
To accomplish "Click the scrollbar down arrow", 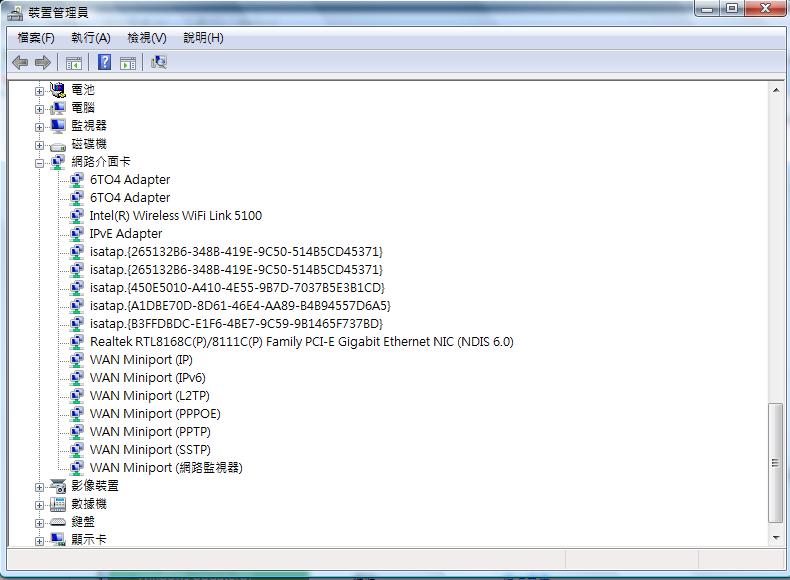I will point(776,538).
